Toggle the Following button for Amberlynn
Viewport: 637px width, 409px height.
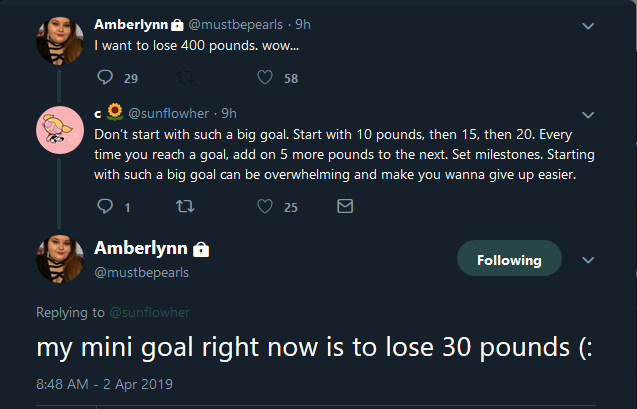pos(509,258)
